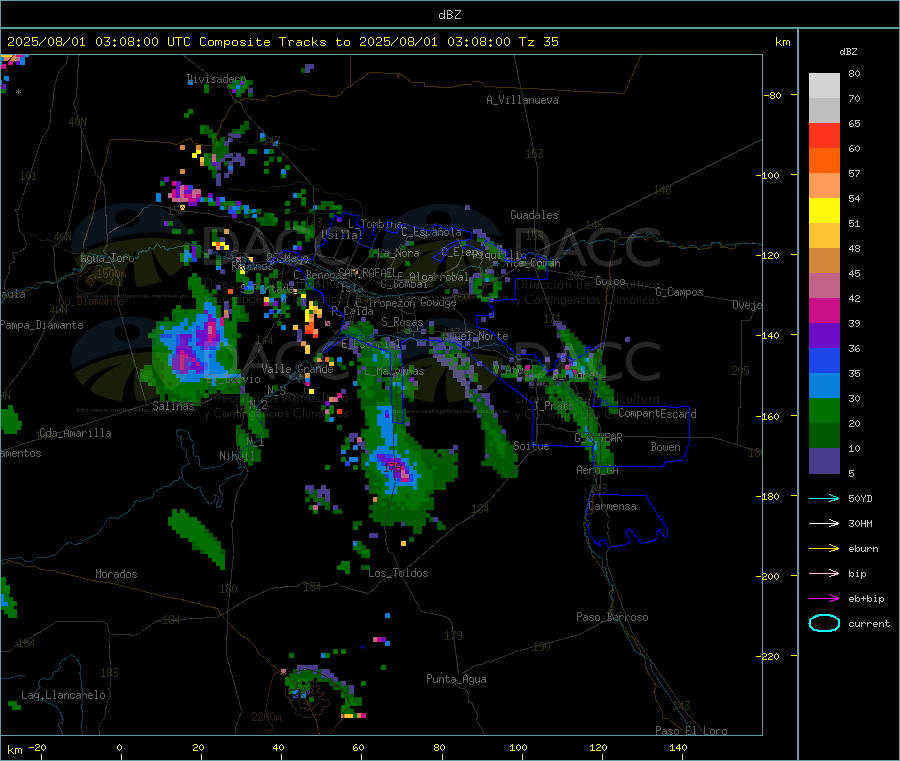Image resolution: width=900 pixels, height=761 pixels.
Task: Select the brown swatch between 48 and 45 dBZ
Action: click(824, 261)
